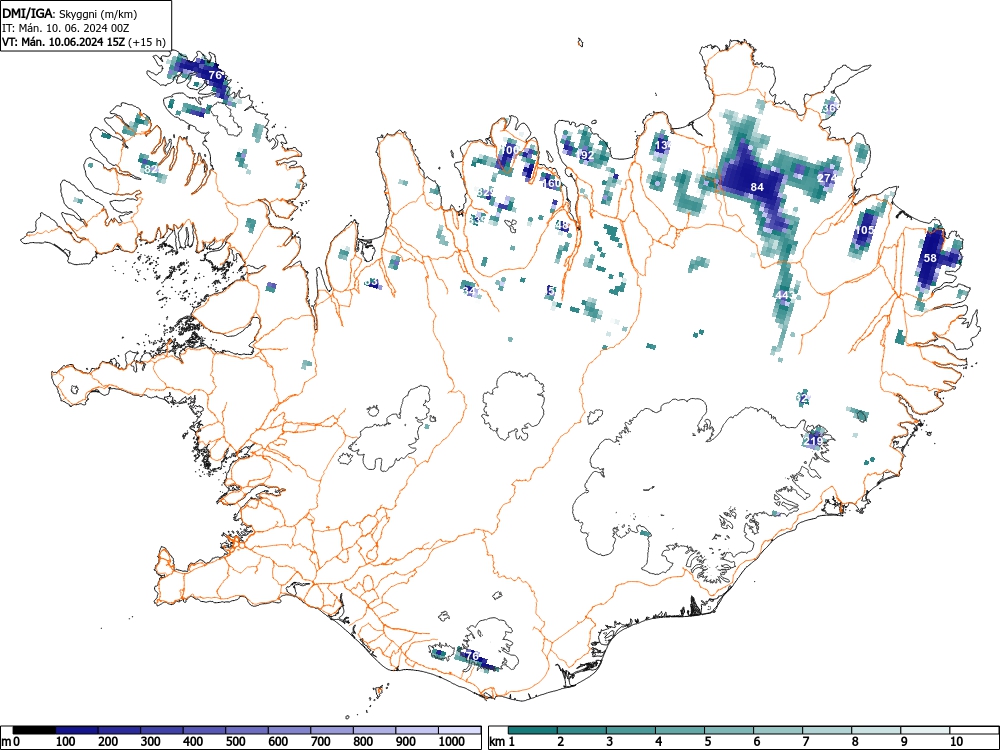1000x750 pixels.
Task: Select the 'IT: Mán. 10. 06. 2024 00Z' line
Action: click(66, 28)
